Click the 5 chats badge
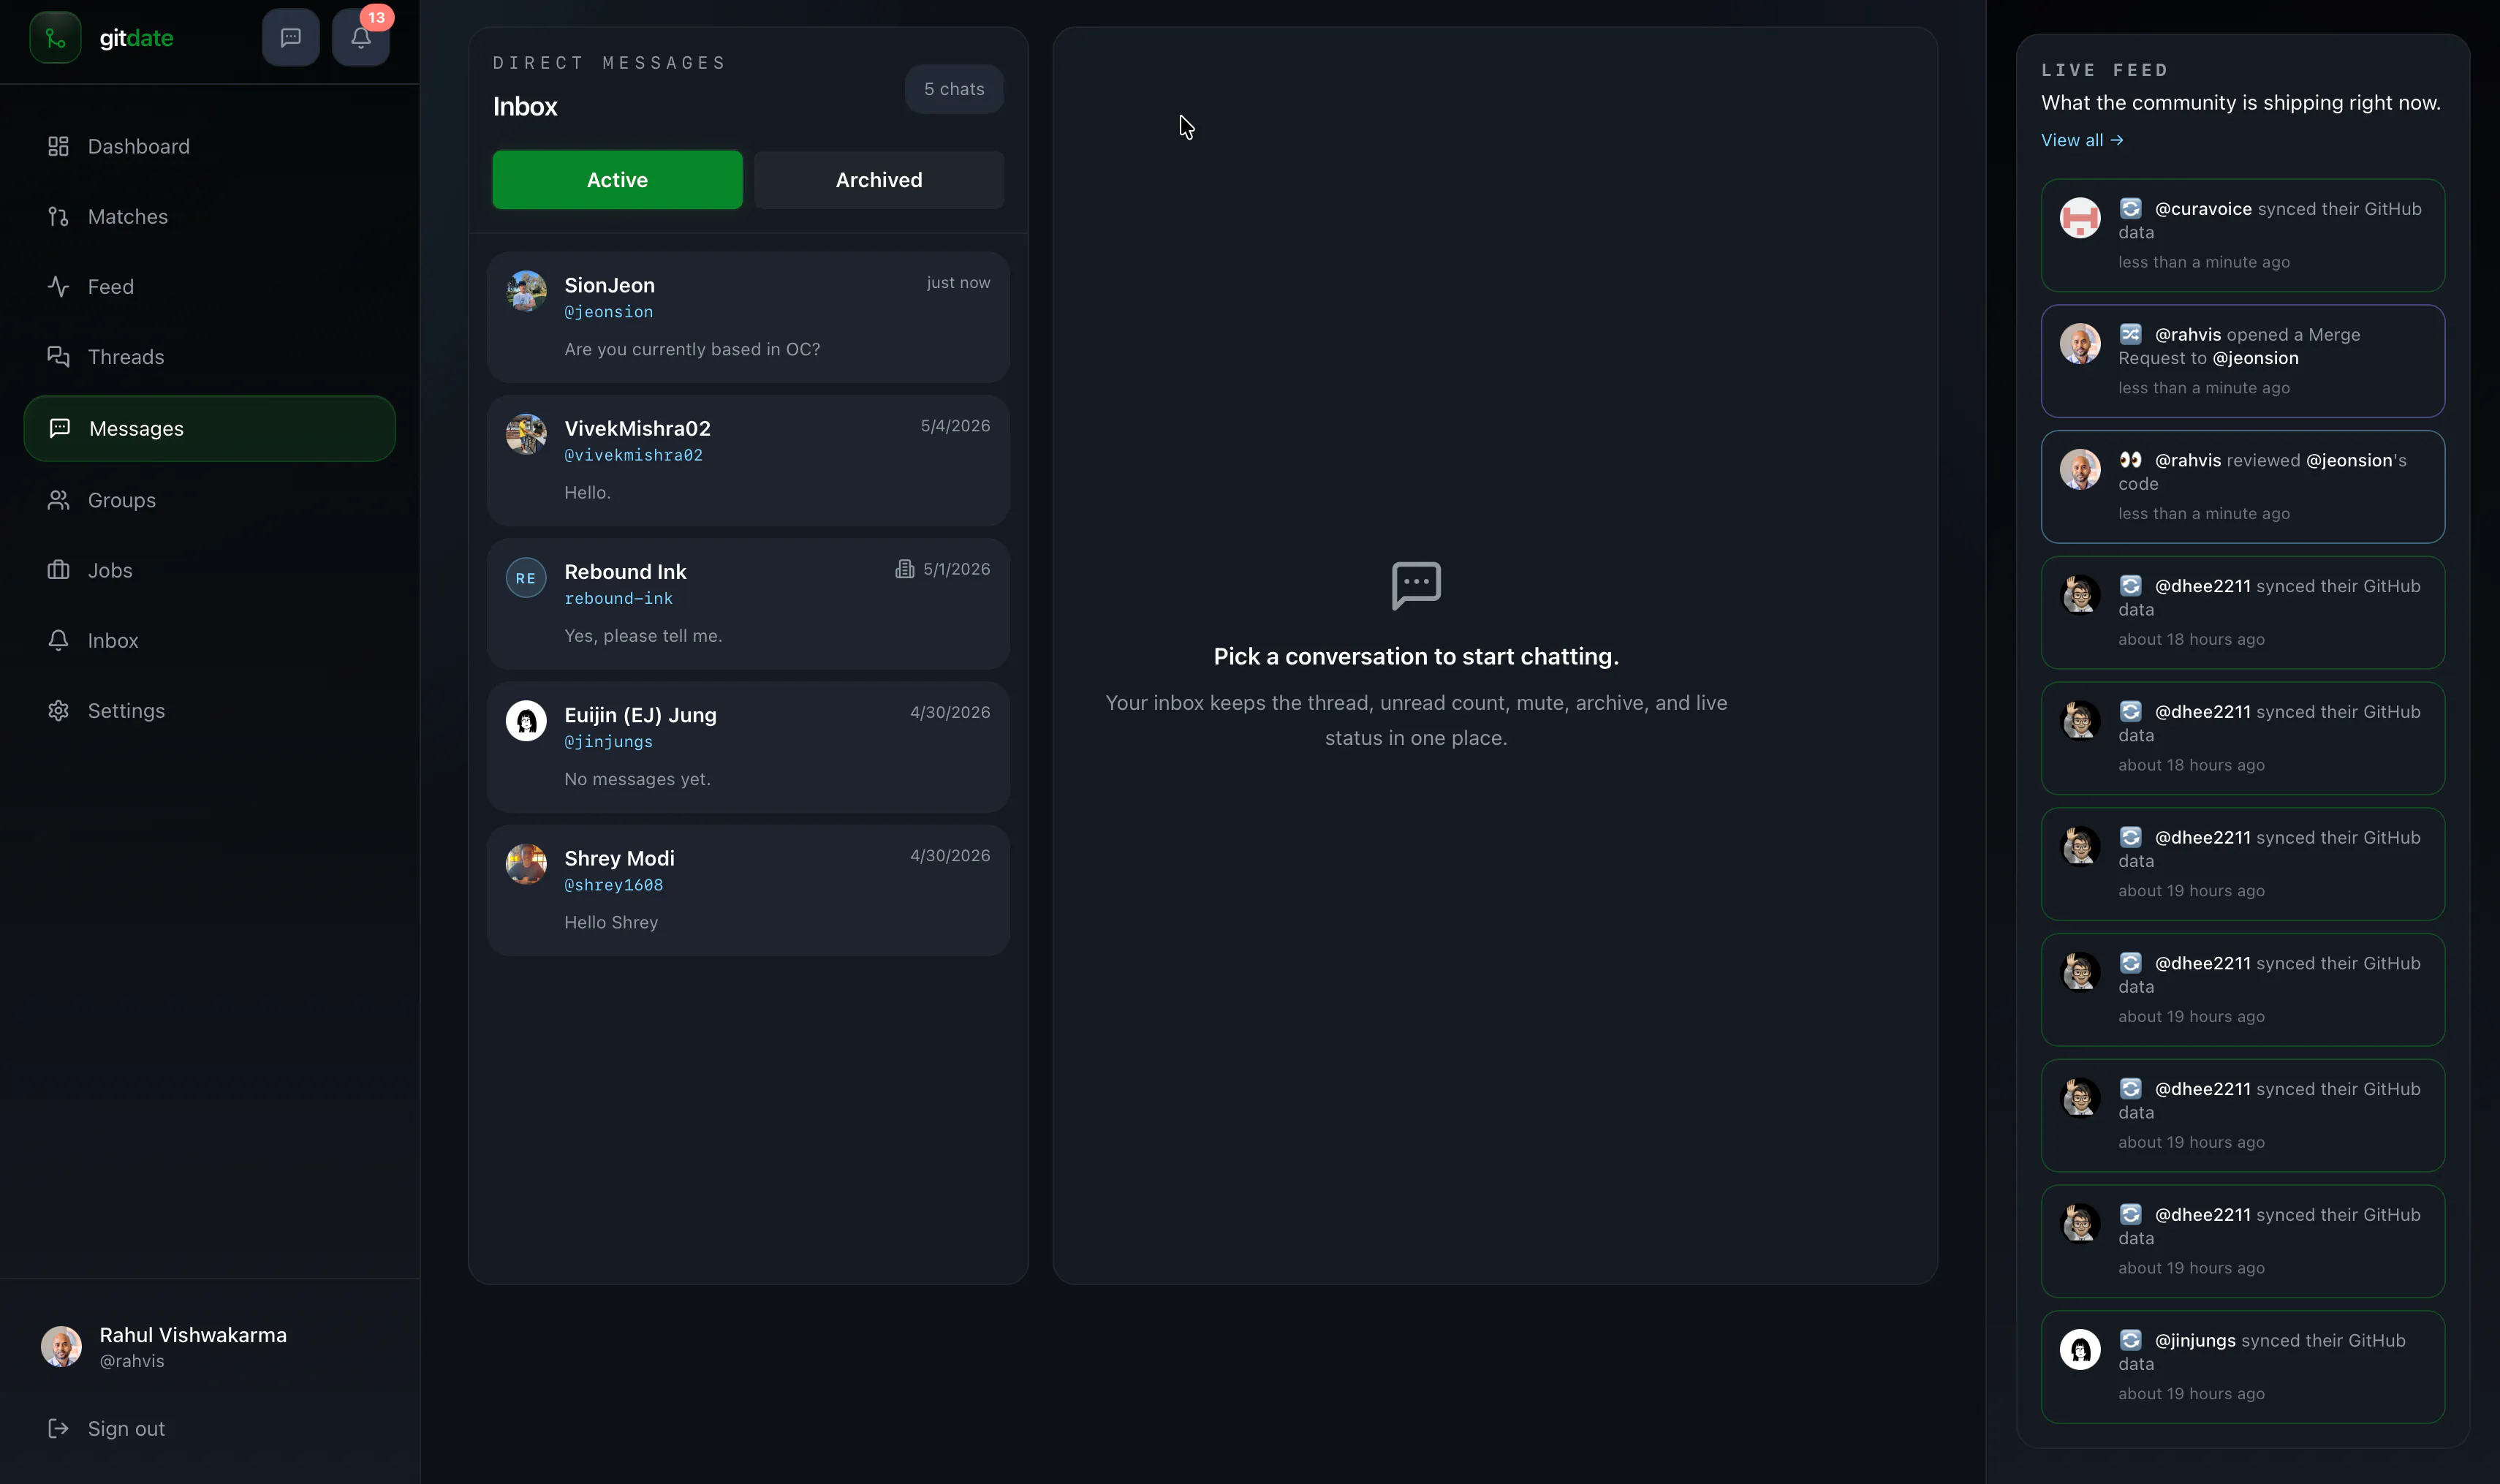The height and width of the screenshot is (1484, 2500). click(954, 89)
